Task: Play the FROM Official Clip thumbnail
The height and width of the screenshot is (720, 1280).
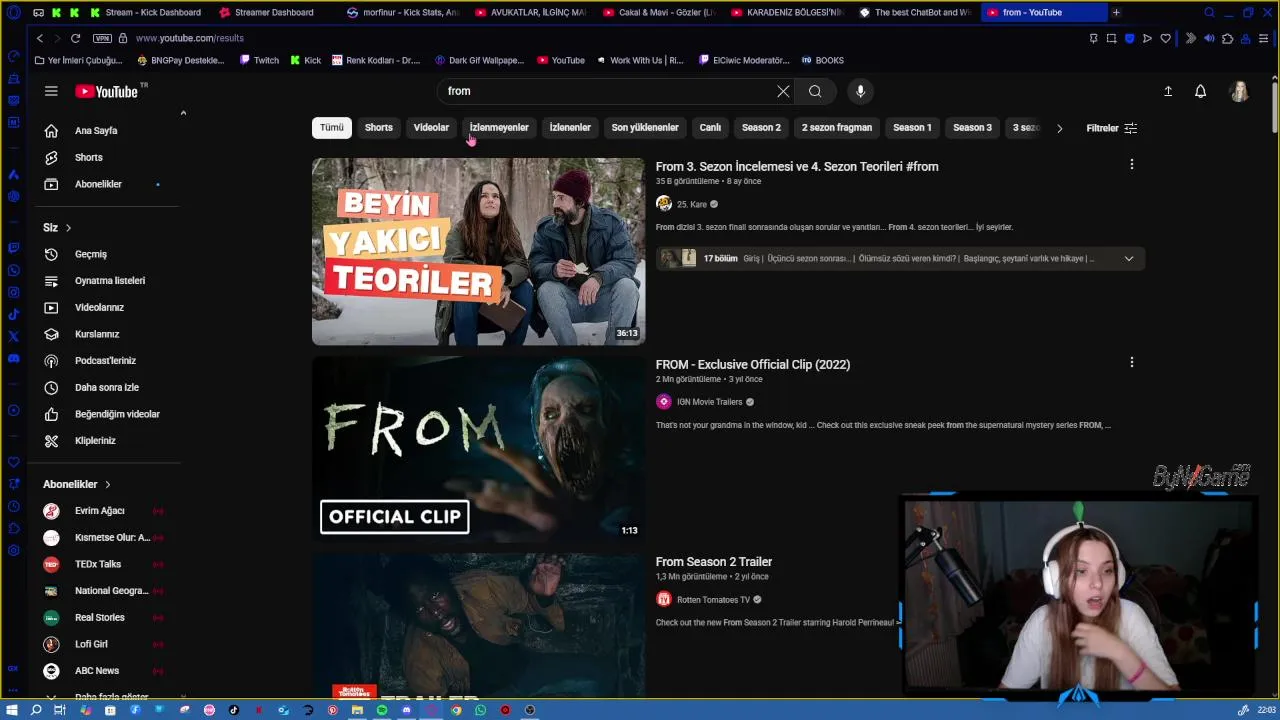Action: [x=478, y=449]
